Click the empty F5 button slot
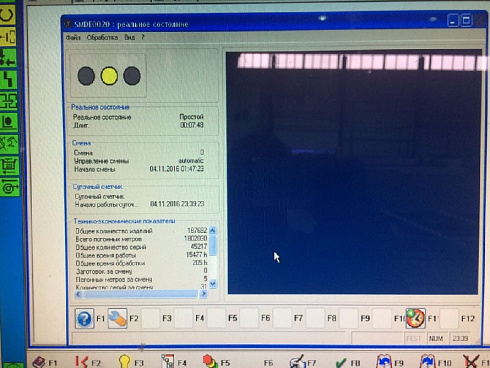The height and width of the screenshot is (368, 490). coord(216,319)
